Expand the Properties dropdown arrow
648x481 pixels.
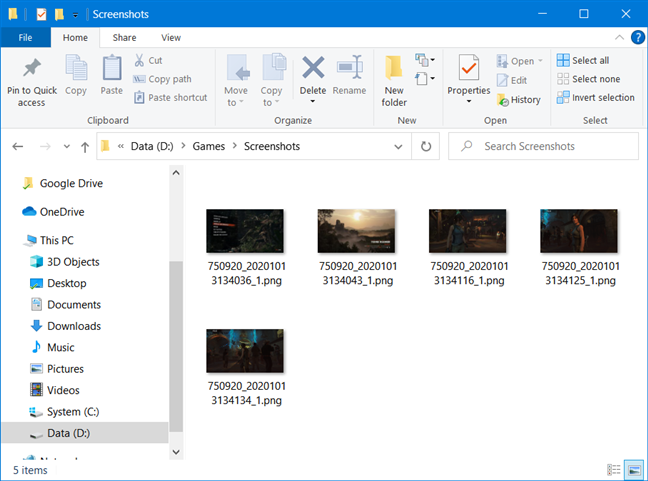coord(469,102)
